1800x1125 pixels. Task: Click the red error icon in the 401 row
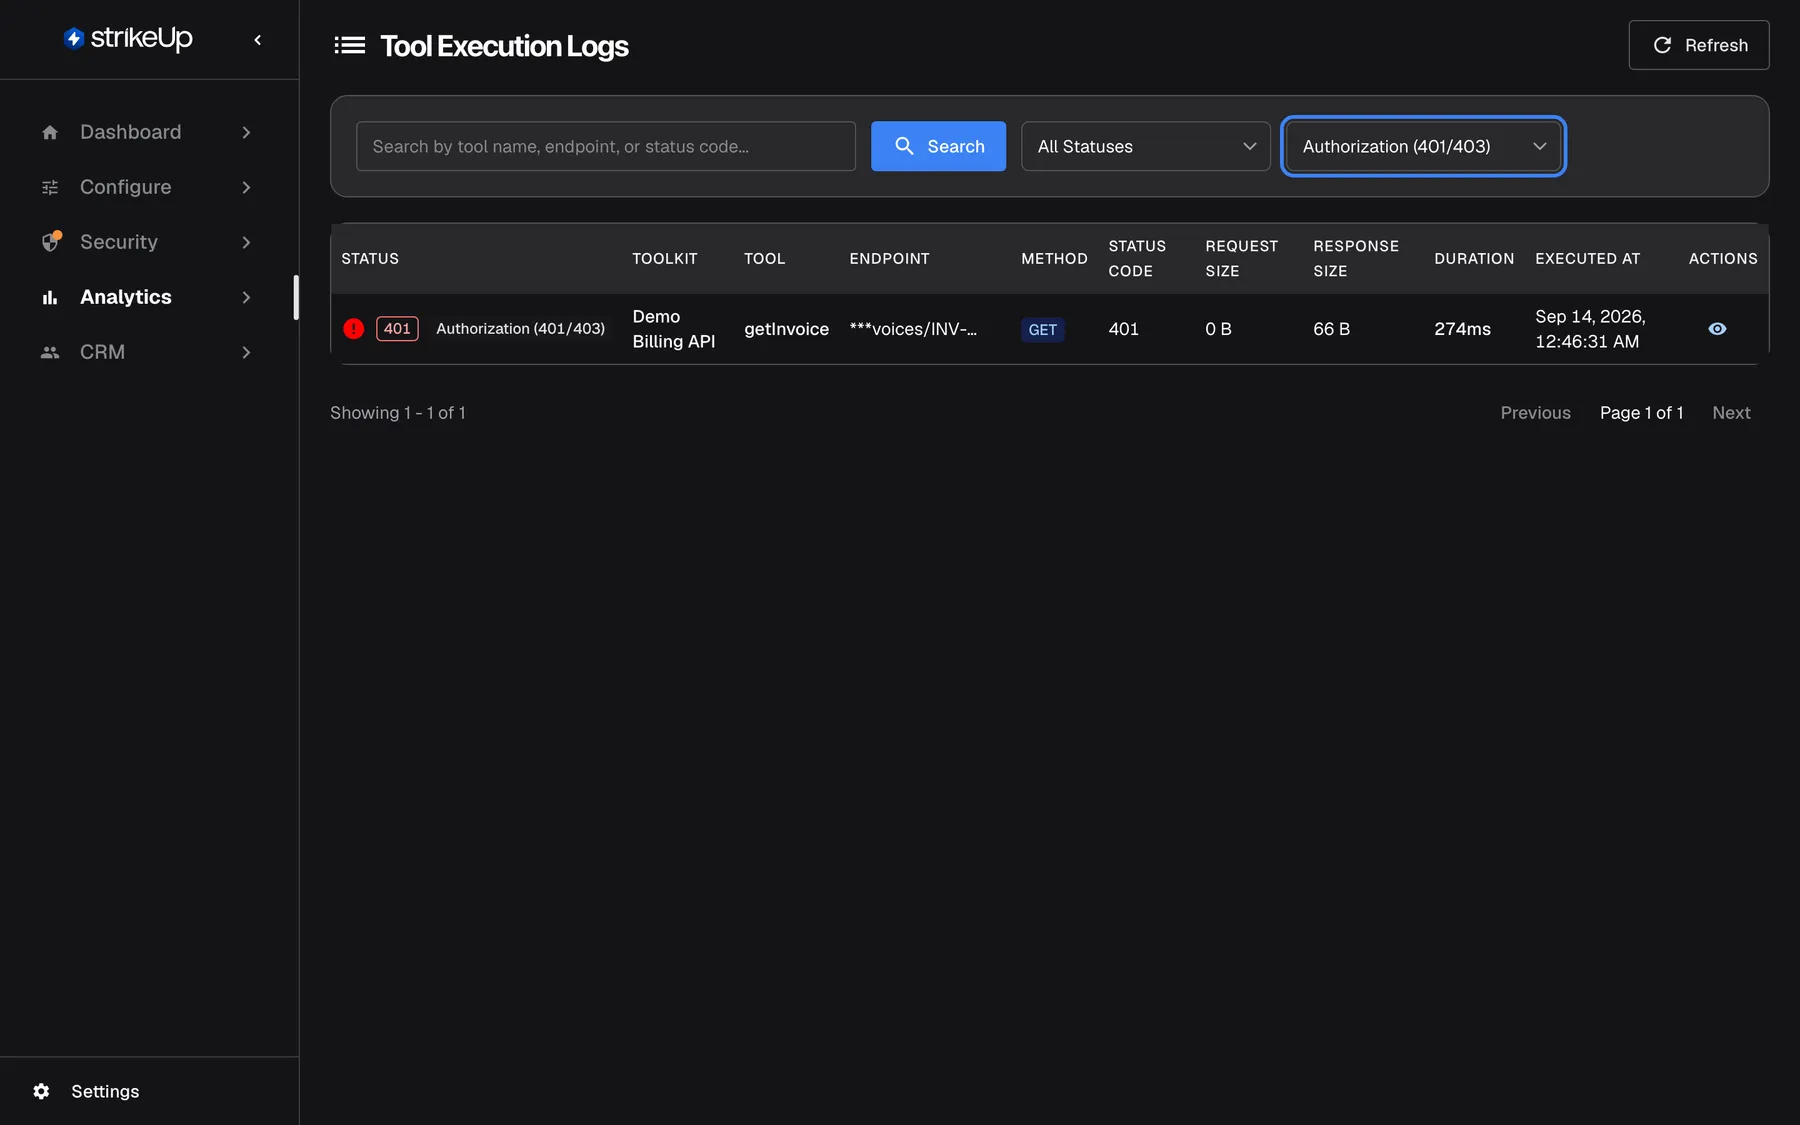354,329
